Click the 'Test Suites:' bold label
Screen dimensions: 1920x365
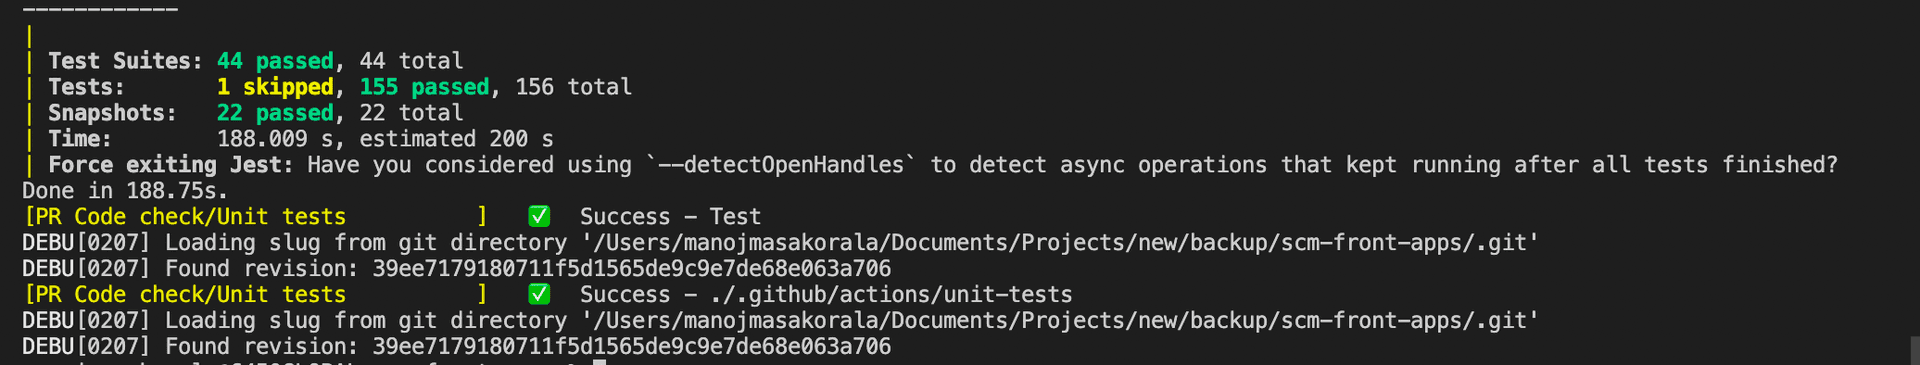pos(126,61)
